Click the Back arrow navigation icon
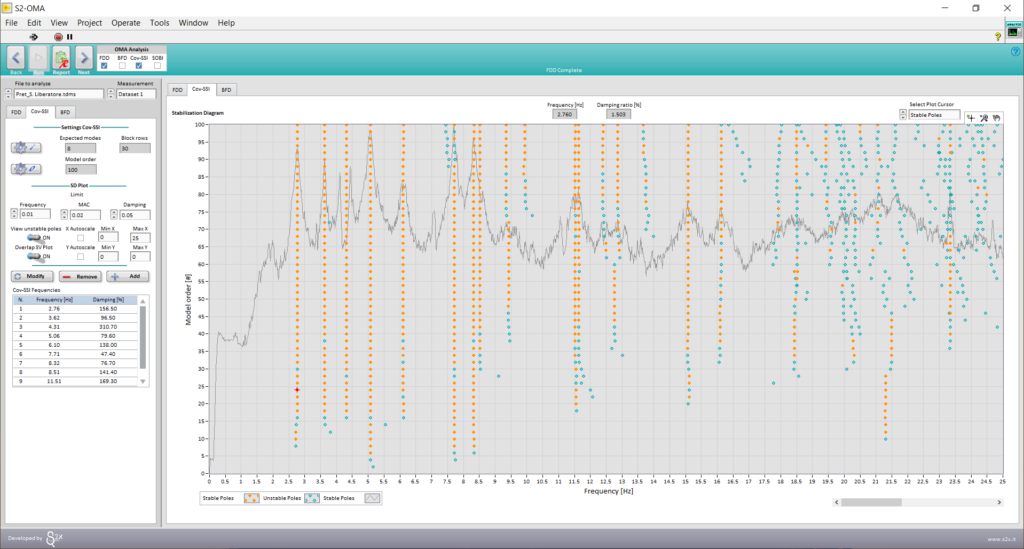 point(16,57)
